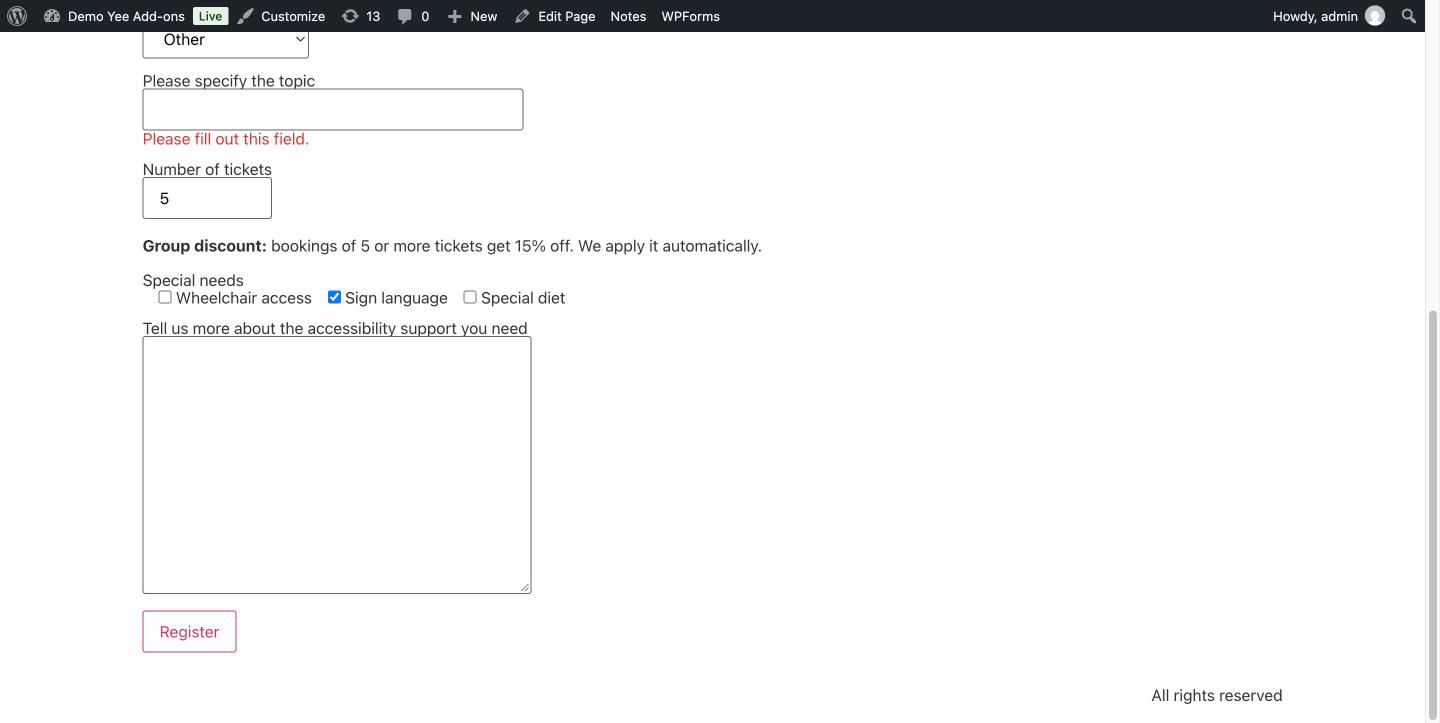The height and width of the screenshot is (723, 1440).
Task: Click the Please fill out this field error
Action: pyautogui.click(x=226, y=139)
